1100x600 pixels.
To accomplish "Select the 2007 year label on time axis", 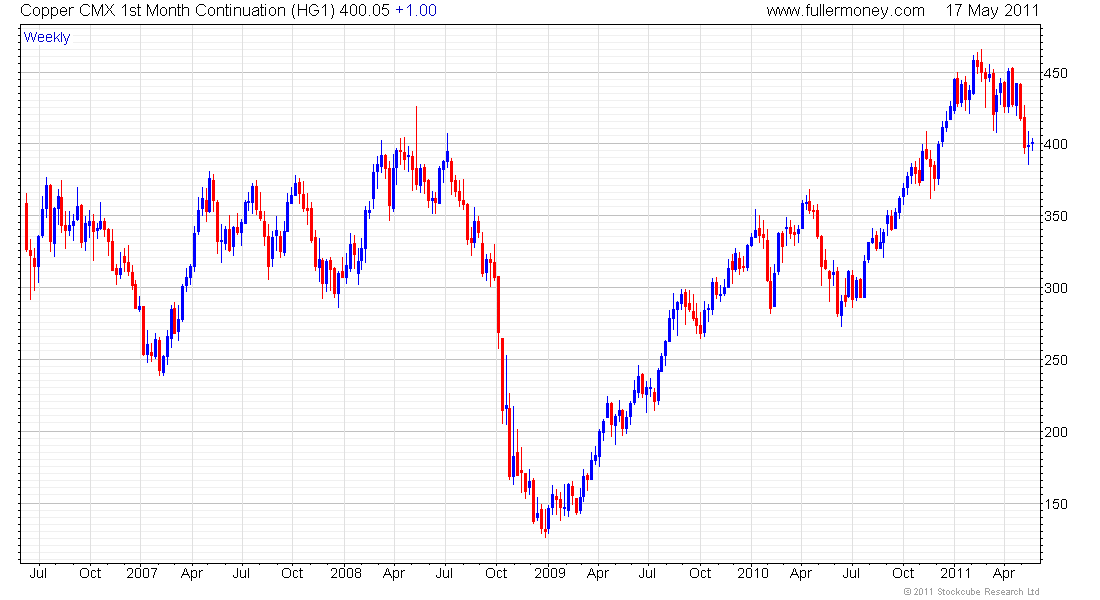I will pyautogui.click(x=142, y=573).
